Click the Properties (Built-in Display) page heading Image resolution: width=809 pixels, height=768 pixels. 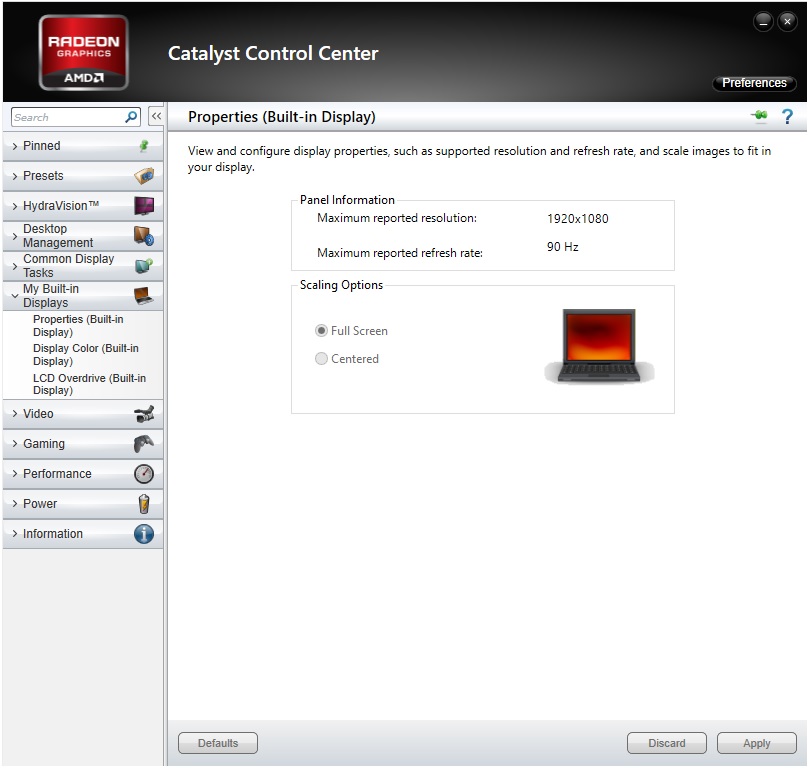[282, 117]
